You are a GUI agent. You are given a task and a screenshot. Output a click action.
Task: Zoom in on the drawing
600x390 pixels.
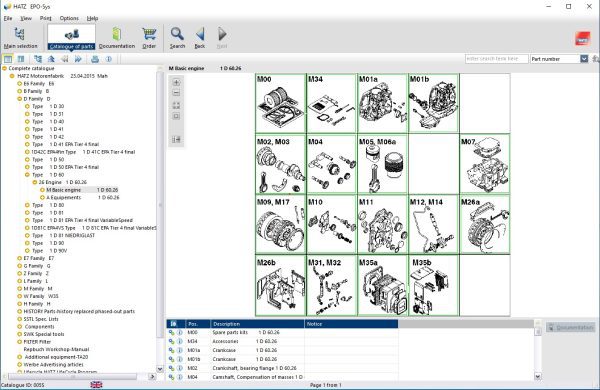[176, 82]
